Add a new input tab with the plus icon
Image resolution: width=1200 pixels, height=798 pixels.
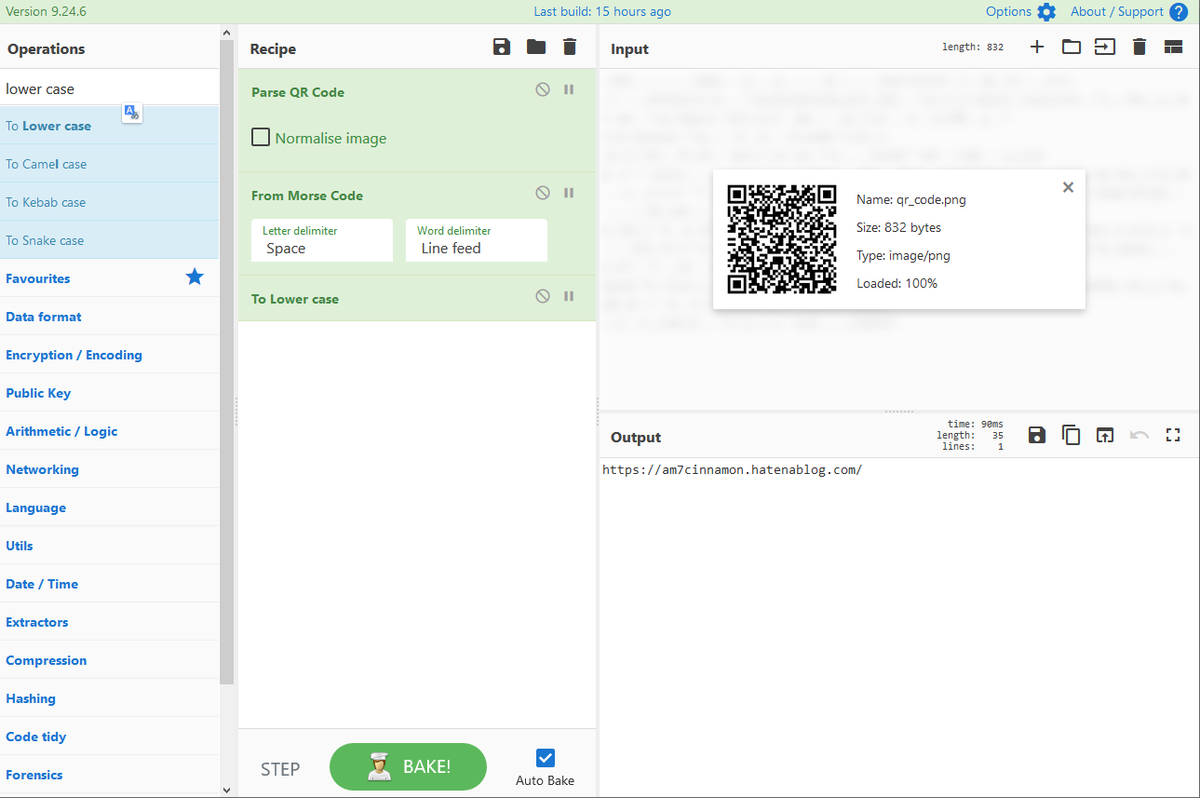tap(1037, 47)
